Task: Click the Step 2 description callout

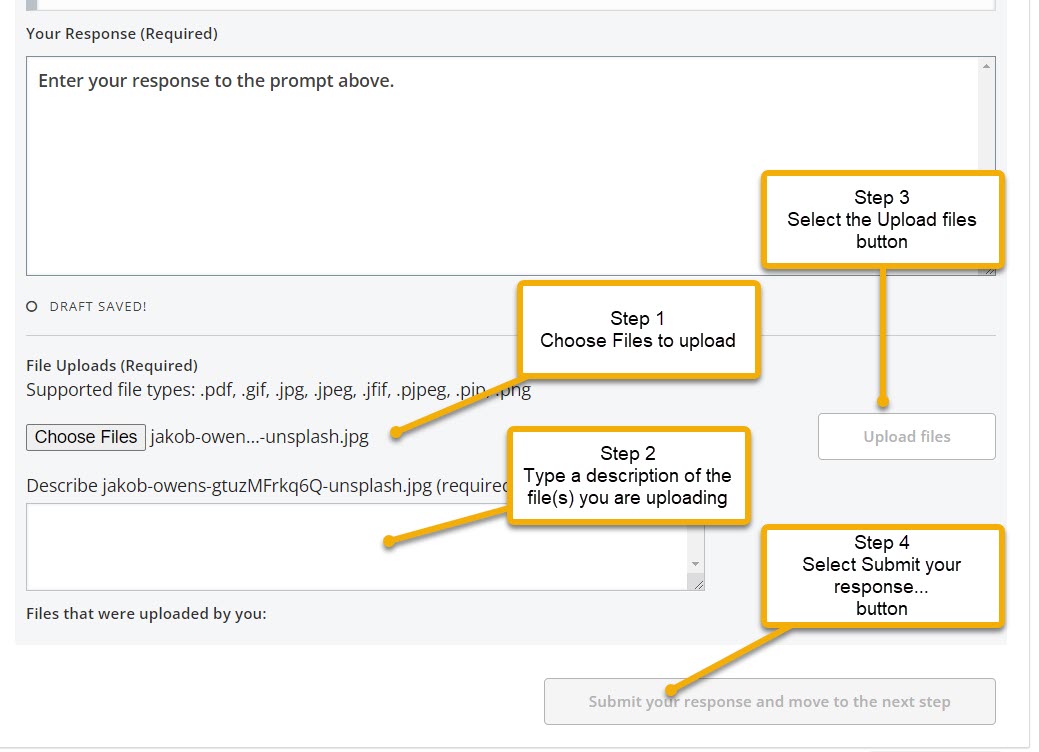Action: 628,476
